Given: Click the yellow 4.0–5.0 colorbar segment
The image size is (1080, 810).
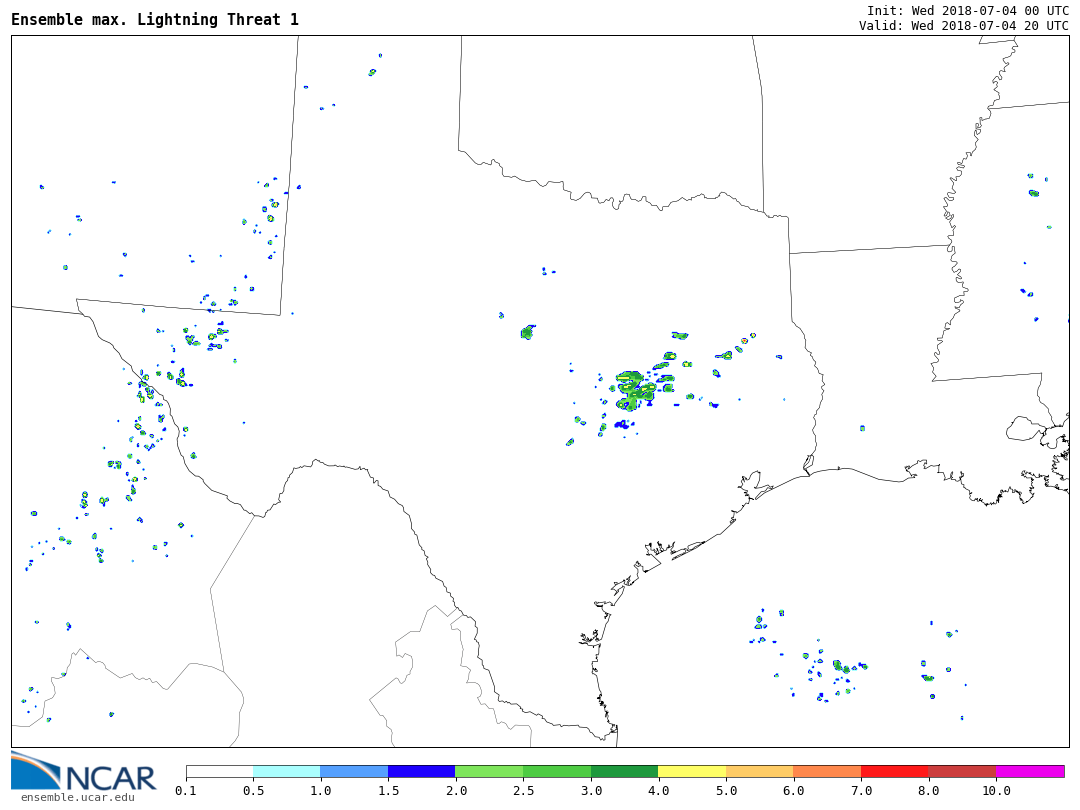Looking at the screenshot, I should coord(691,772).
